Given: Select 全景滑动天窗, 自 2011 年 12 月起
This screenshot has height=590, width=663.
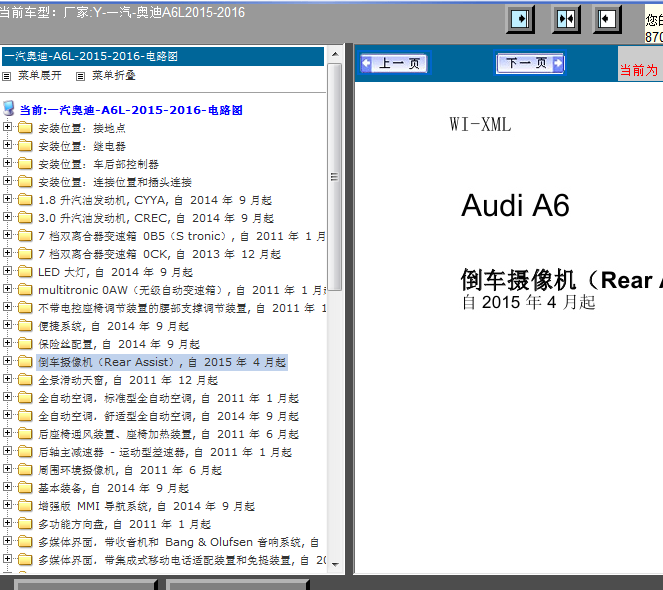Looking at the screenshot, I should (128, 380).
